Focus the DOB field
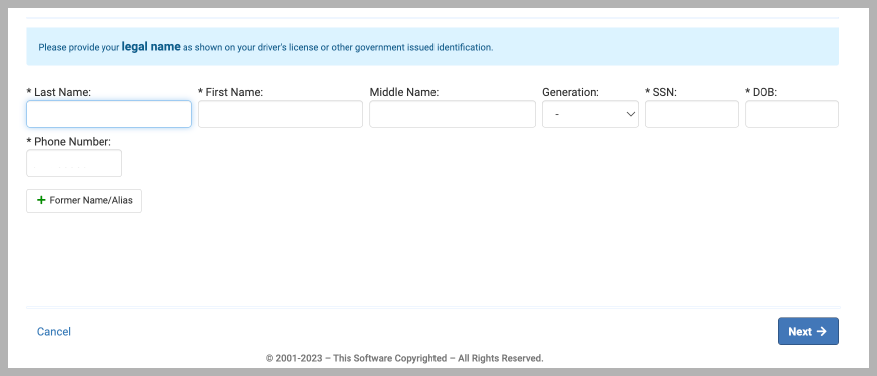 point(792,114)
